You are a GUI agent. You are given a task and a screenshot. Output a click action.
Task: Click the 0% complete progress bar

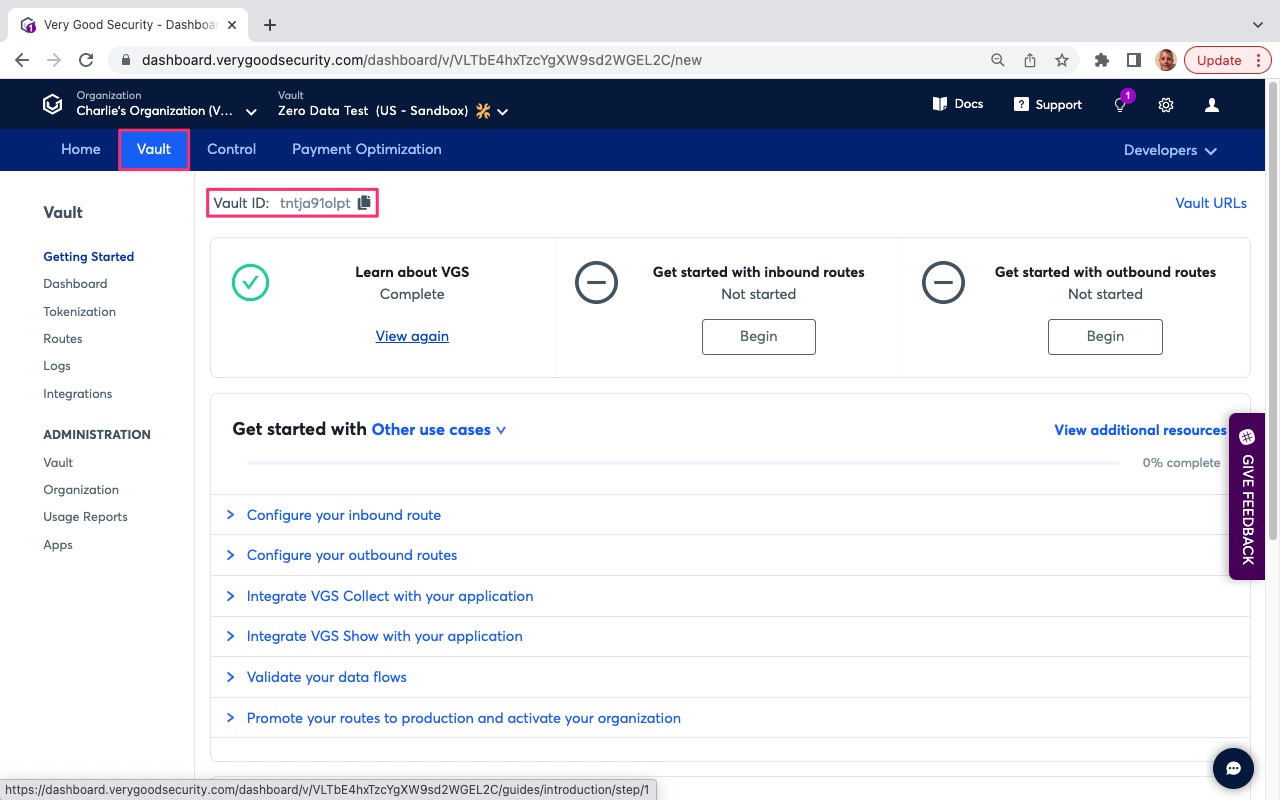click(x=683, y=463)
